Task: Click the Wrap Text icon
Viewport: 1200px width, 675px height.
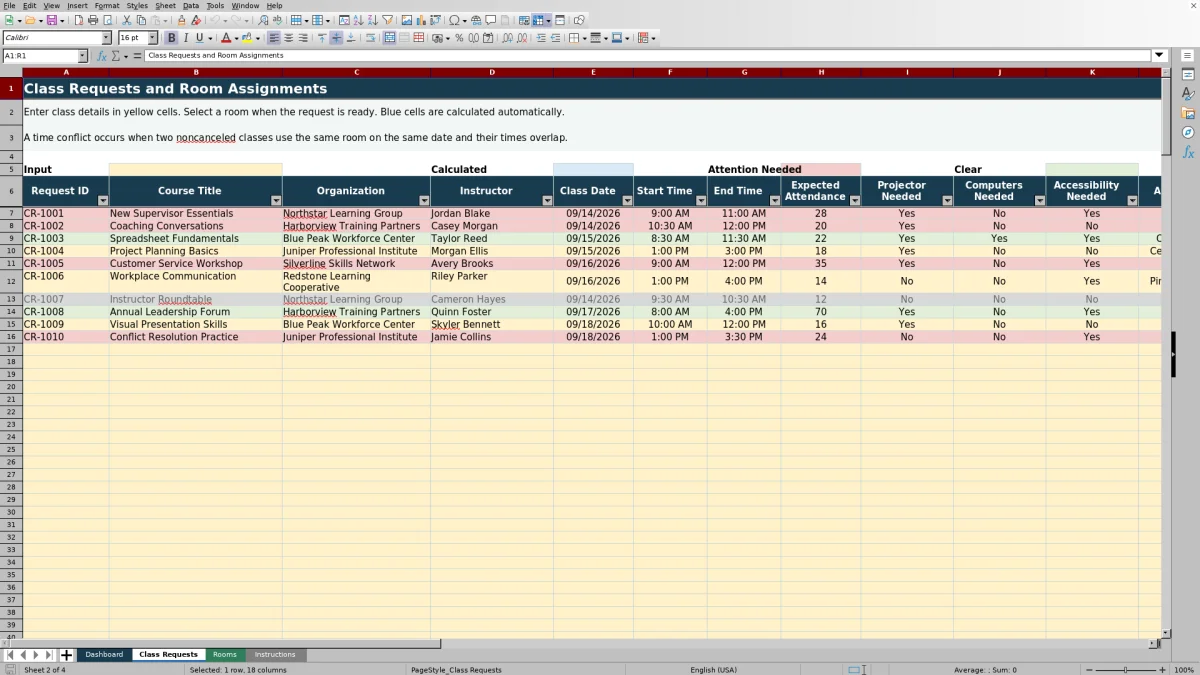Action: (x=370, y=38)
